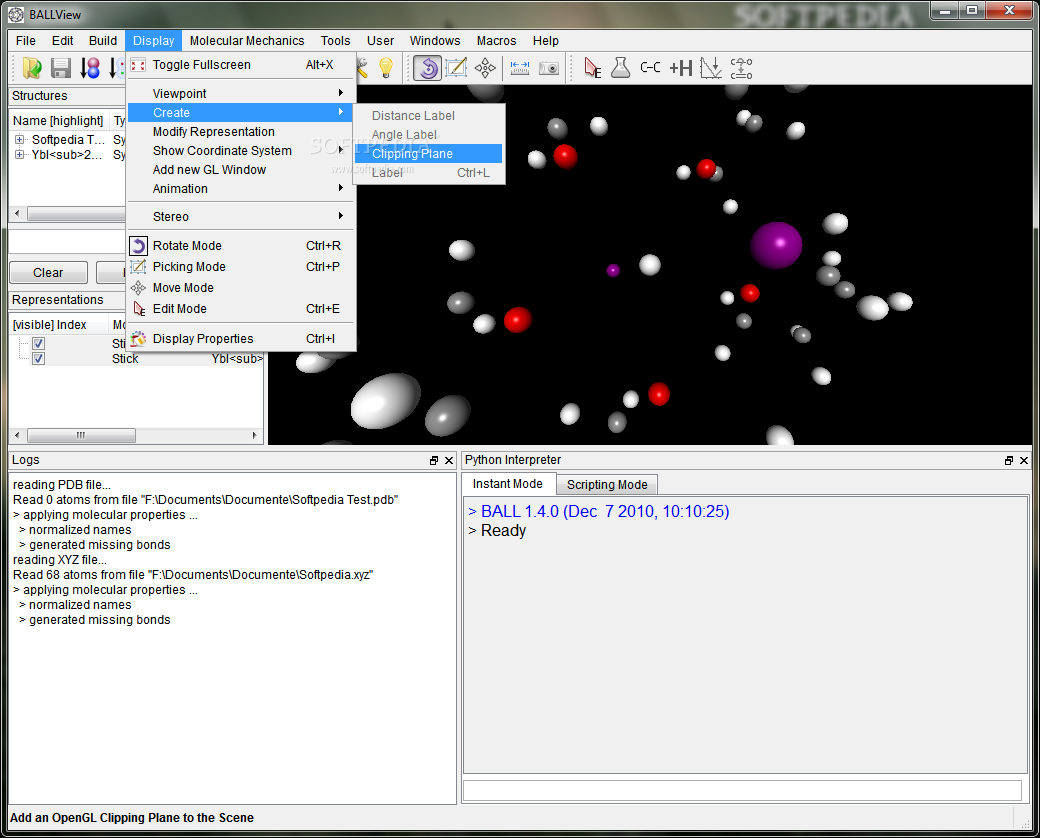Open the Help menu
1040x838 pixels.
[x=546, y=40]
